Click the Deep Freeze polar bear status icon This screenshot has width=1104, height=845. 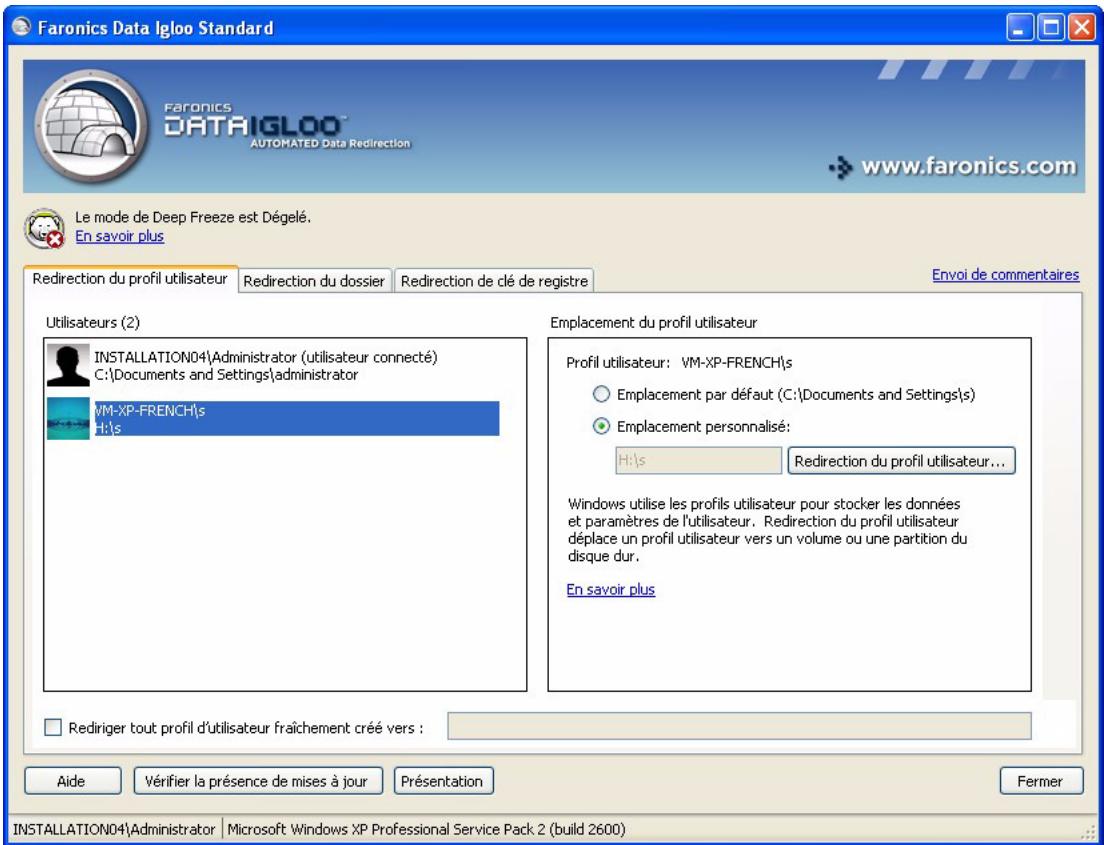[45, 228]
